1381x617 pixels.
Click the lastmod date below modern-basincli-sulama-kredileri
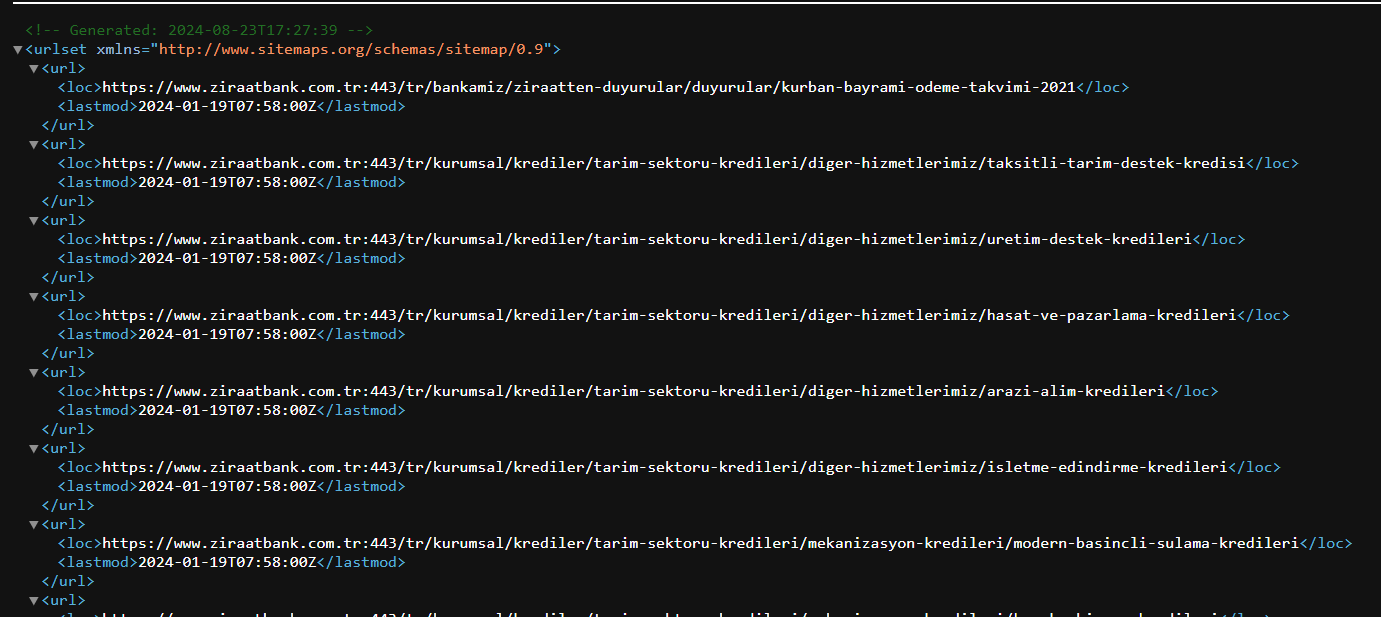pos(227,562)
